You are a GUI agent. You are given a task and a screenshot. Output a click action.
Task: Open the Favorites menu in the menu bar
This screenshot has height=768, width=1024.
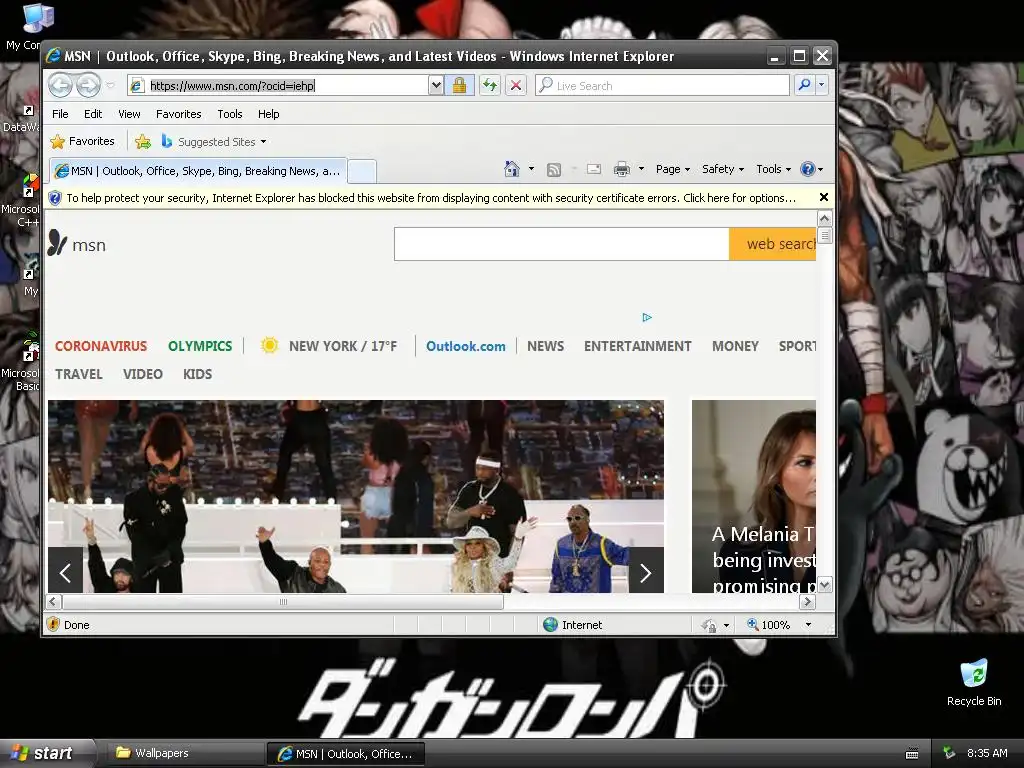pos(178,114)
